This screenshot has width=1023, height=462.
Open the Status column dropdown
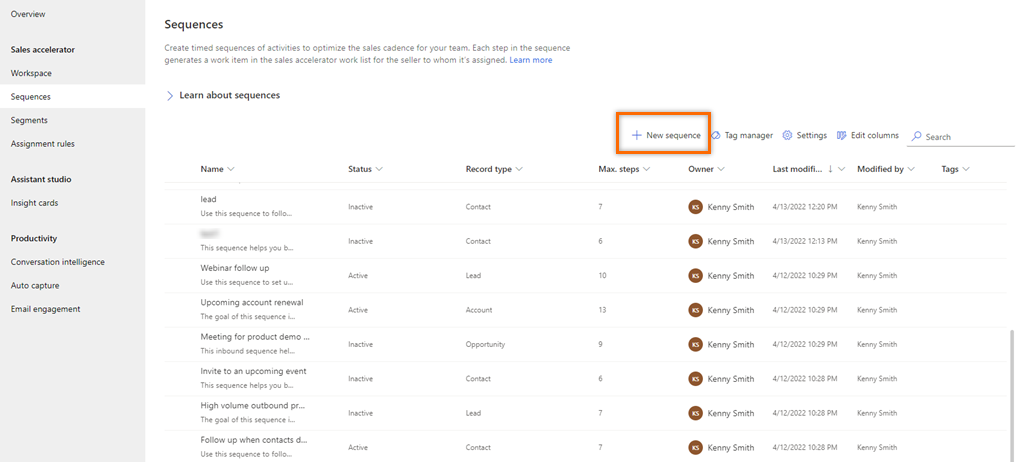(379, 169)
